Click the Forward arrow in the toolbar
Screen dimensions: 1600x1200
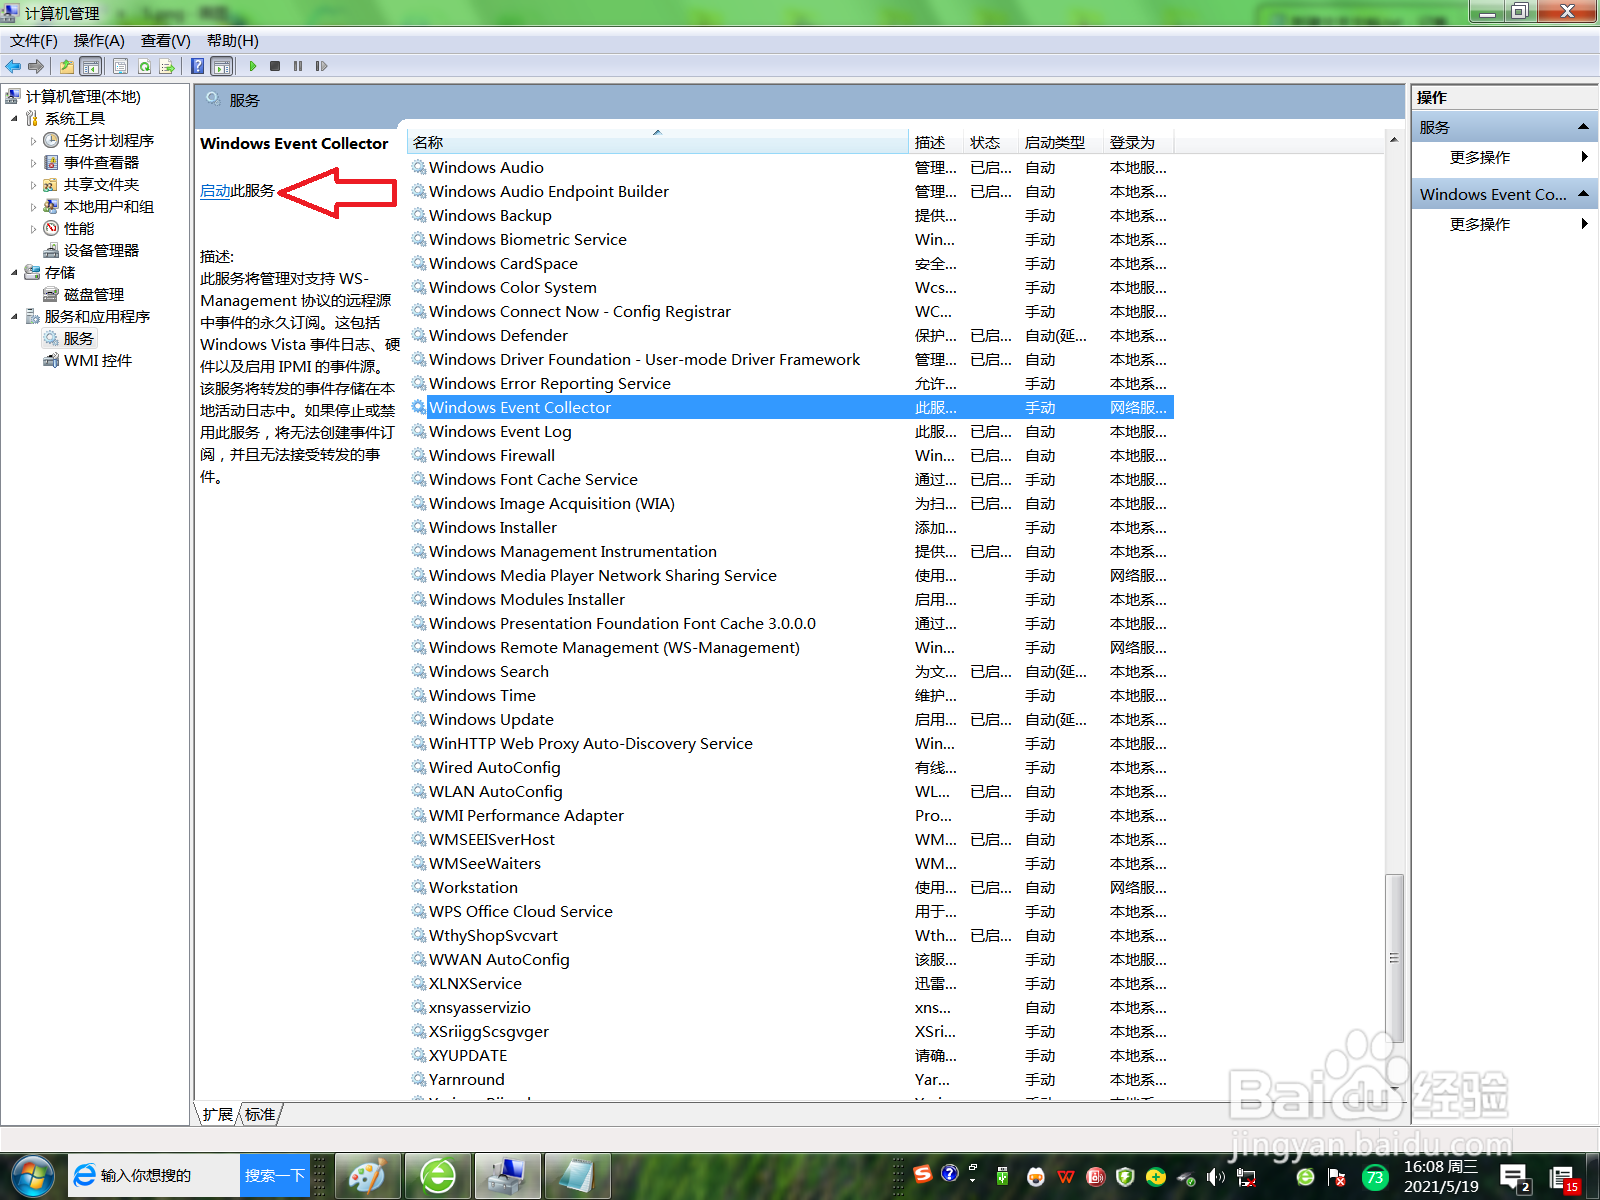(x=36, y=66)
